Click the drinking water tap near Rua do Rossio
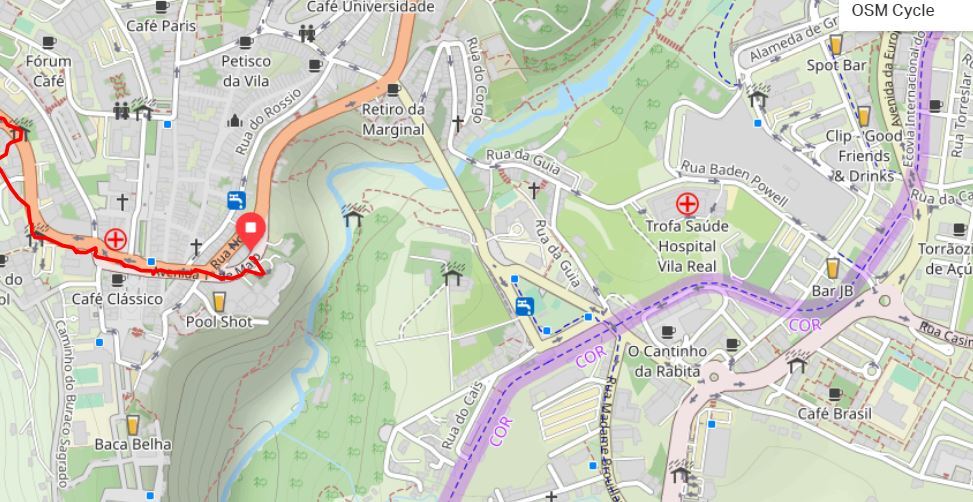 (236, 200)
